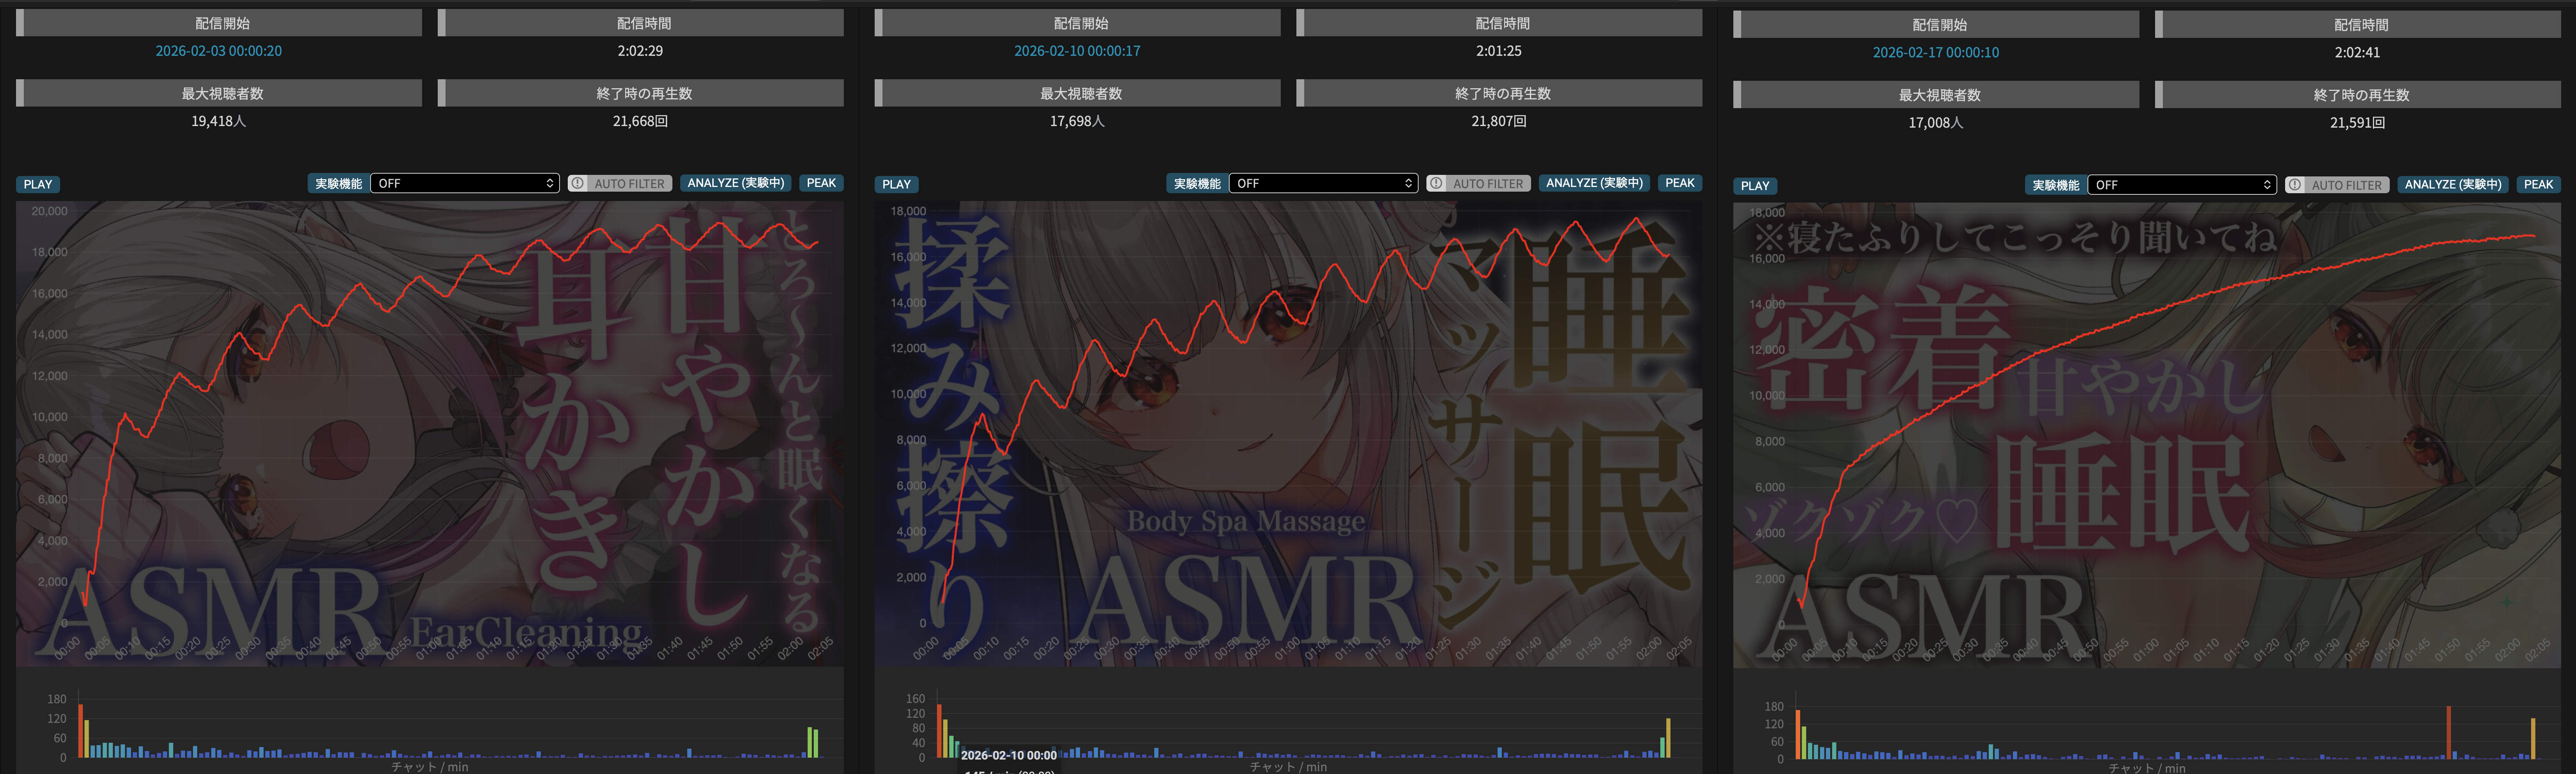The width and height of the screenshot is (2576, 774).
Task: Toggle AUTO FILTER on the 耳かき ASMR stream
Action: point(629,184)
